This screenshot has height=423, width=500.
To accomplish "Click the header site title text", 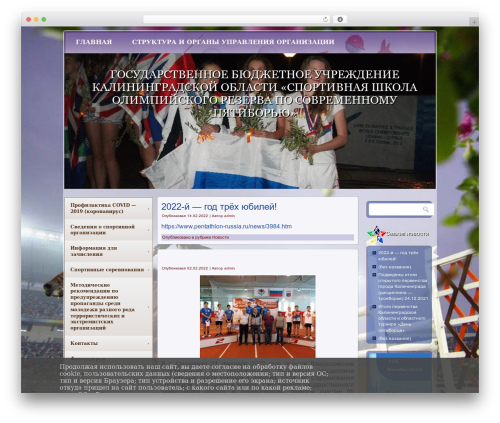I will [x=254, y=93].
